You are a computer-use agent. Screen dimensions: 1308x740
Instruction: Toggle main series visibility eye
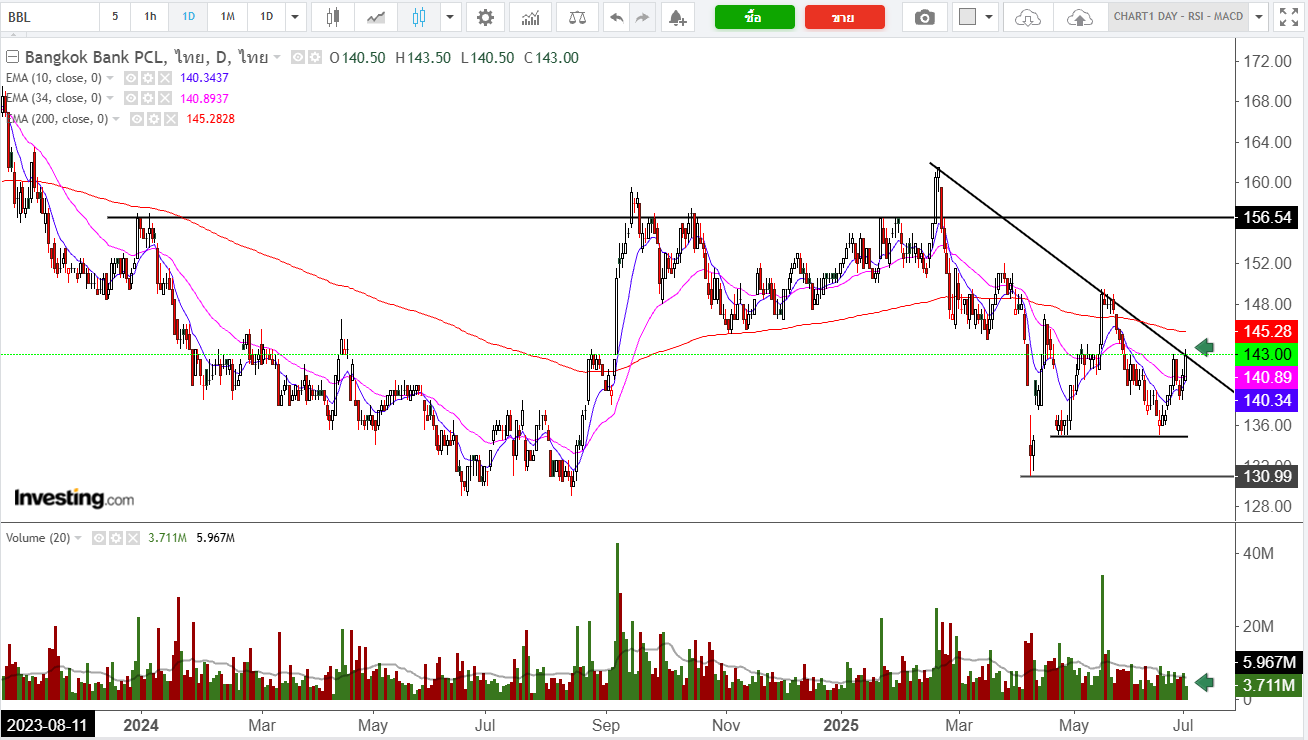coord(297,58)
